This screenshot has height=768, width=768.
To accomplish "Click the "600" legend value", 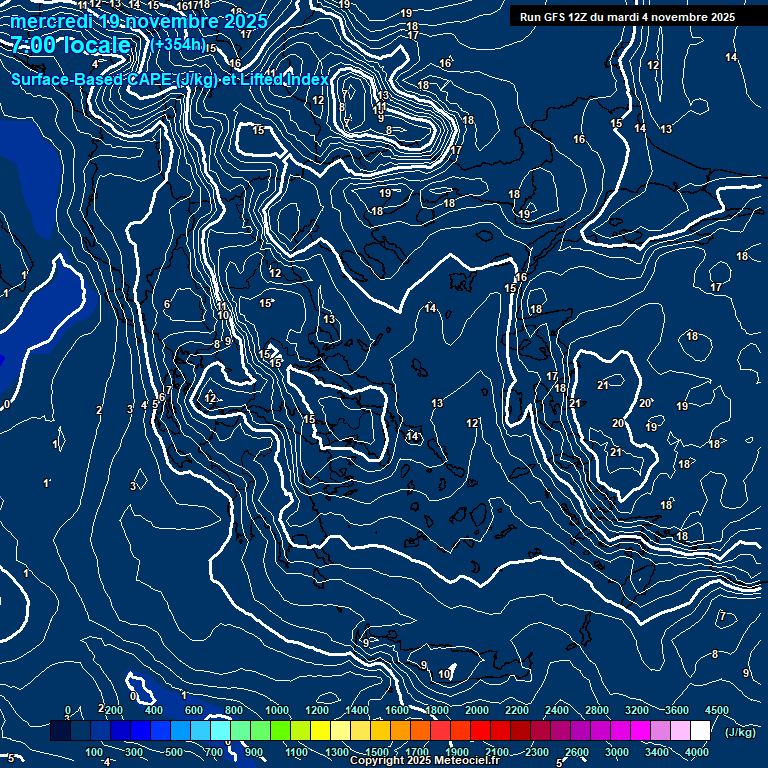I will [x=193, y=710].
